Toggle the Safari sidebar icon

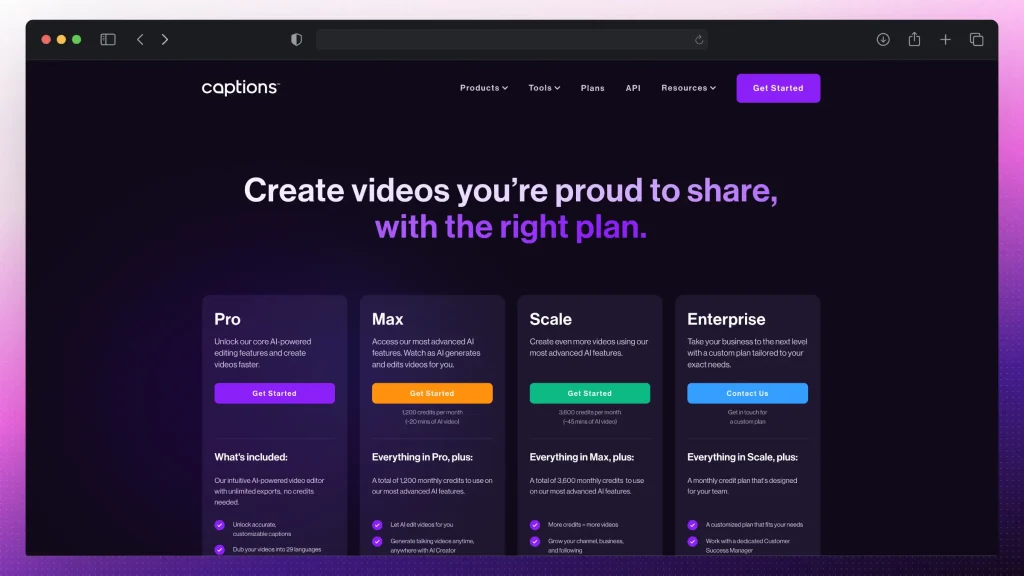pyautogui.click(x=108, y=40)
